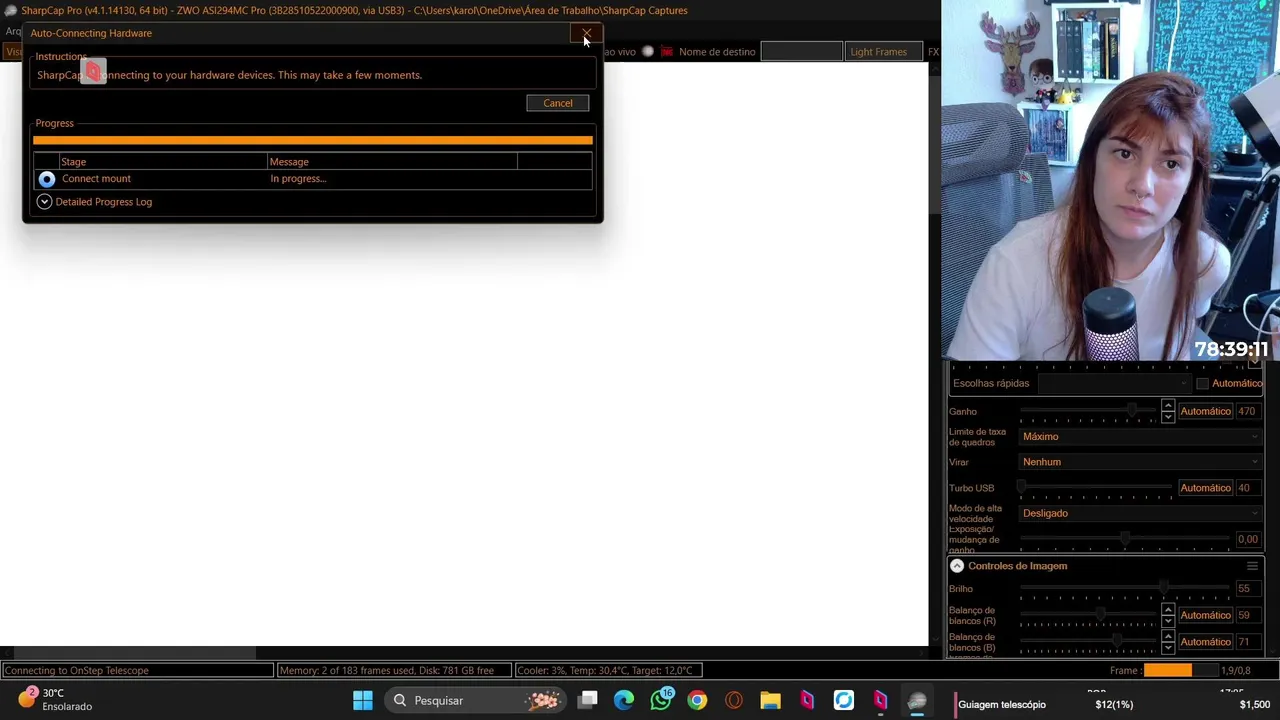Image resolution: width=1280 pixels, height=720 pixels.
Task: Open the Virar dropdown set to Nenhum
Action: tap(1140, 462)
